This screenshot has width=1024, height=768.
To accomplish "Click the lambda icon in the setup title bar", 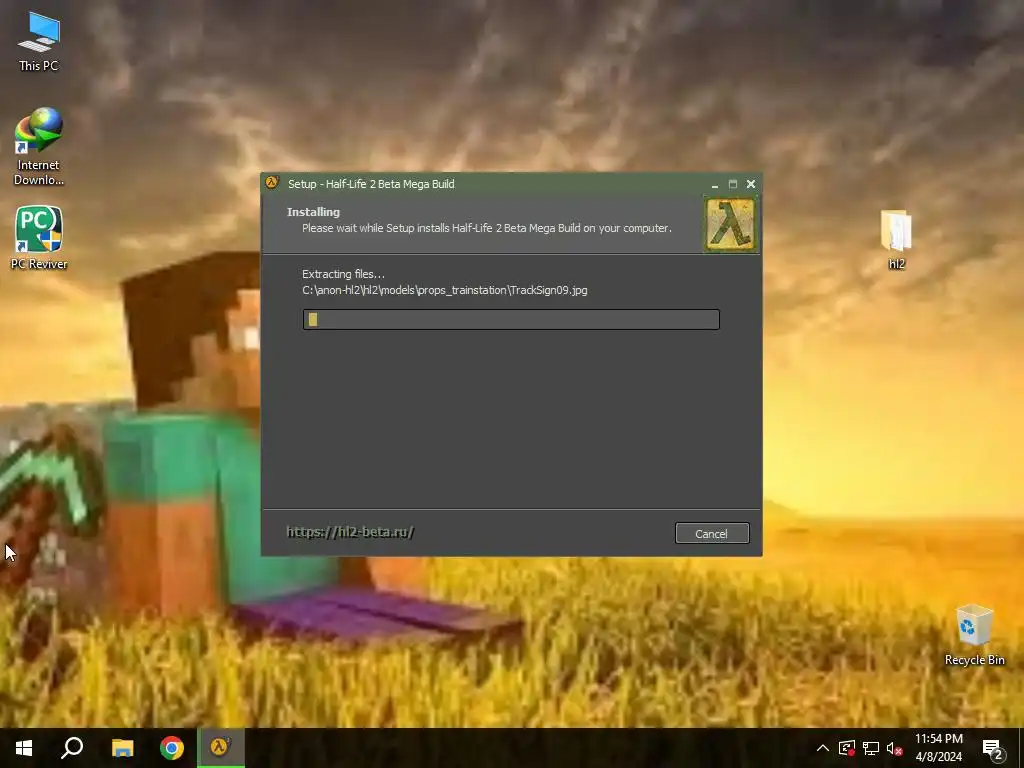I will [272, 183].
